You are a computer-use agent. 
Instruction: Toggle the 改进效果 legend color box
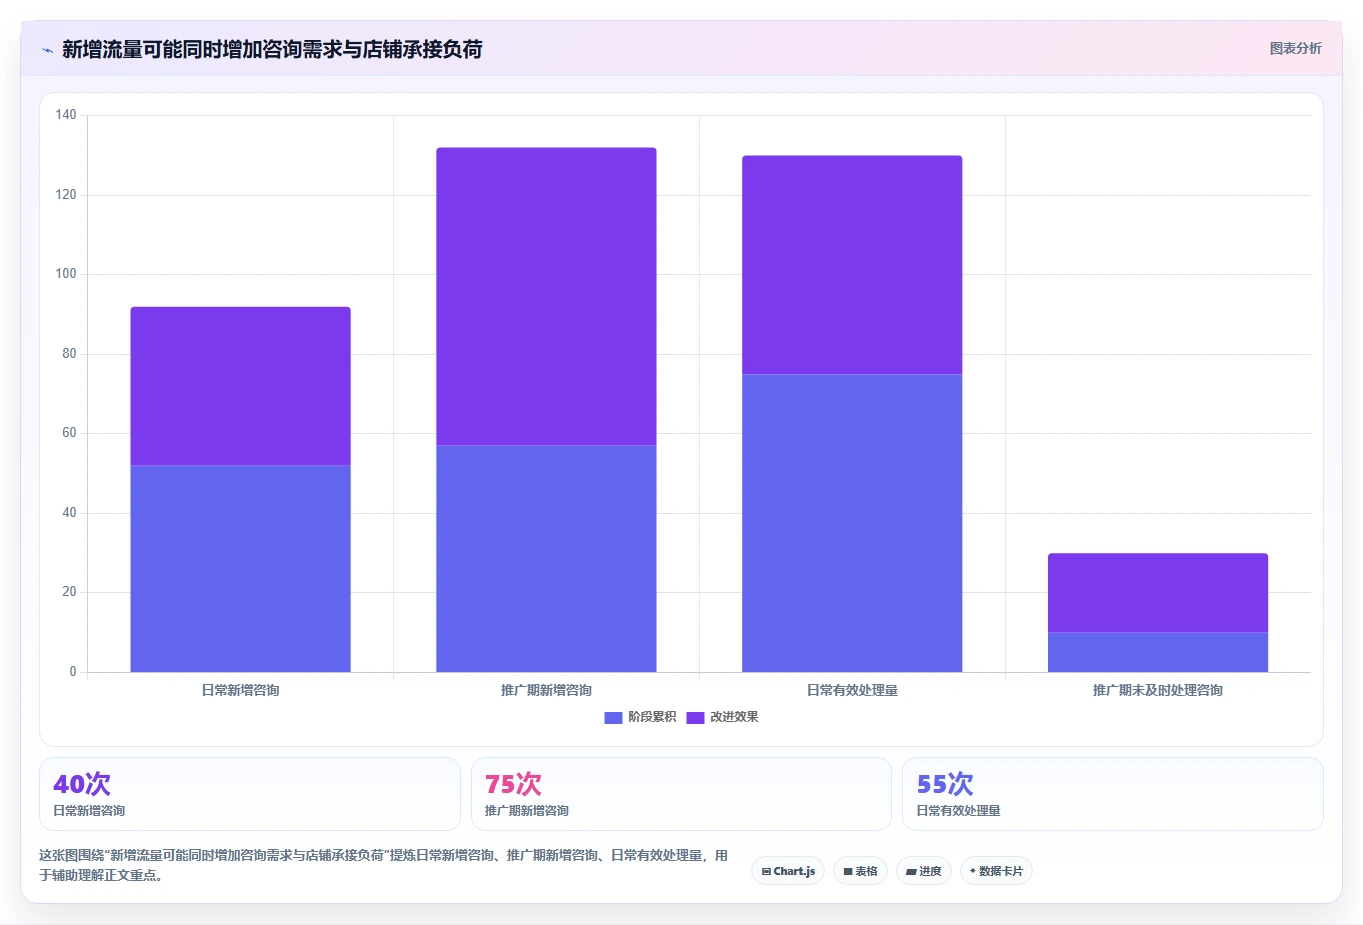(695, 718)
